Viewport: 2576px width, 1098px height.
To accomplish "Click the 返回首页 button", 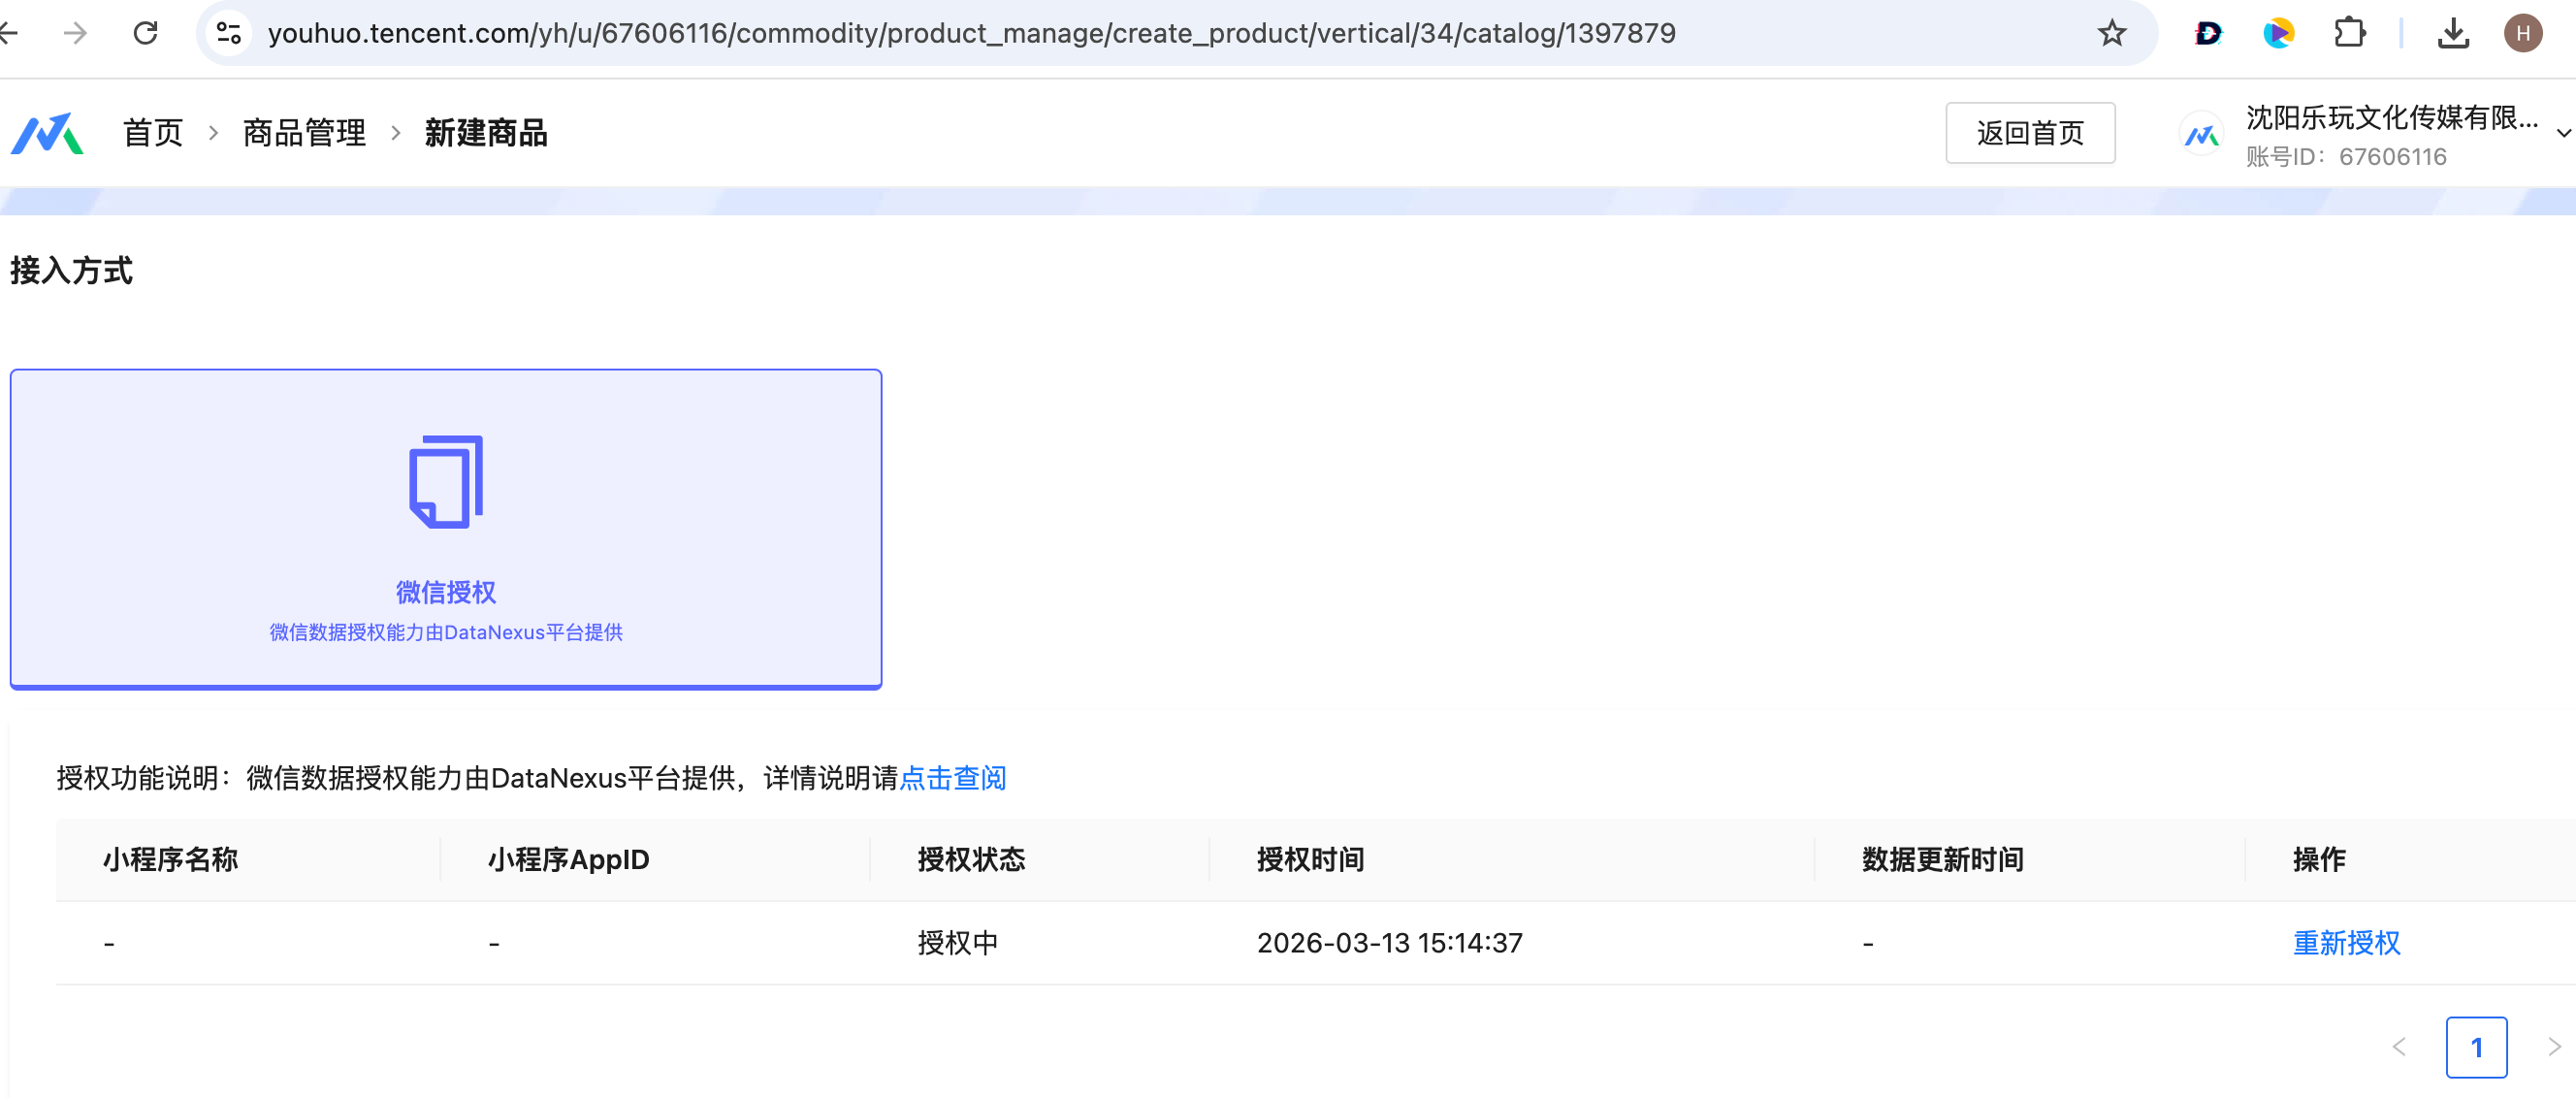I will click(2029, 133).
